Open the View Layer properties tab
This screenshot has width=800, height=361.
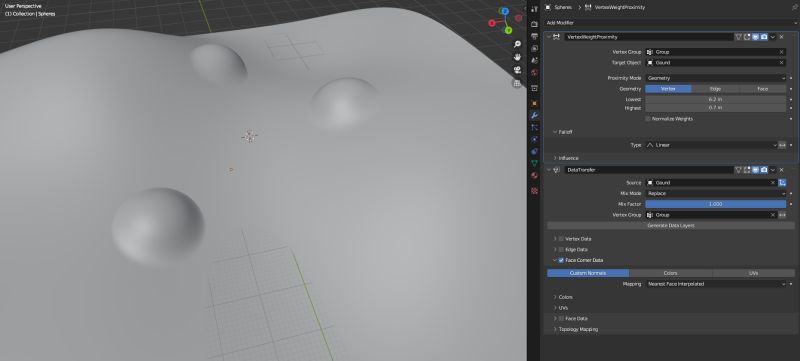(x=534, y=48)
